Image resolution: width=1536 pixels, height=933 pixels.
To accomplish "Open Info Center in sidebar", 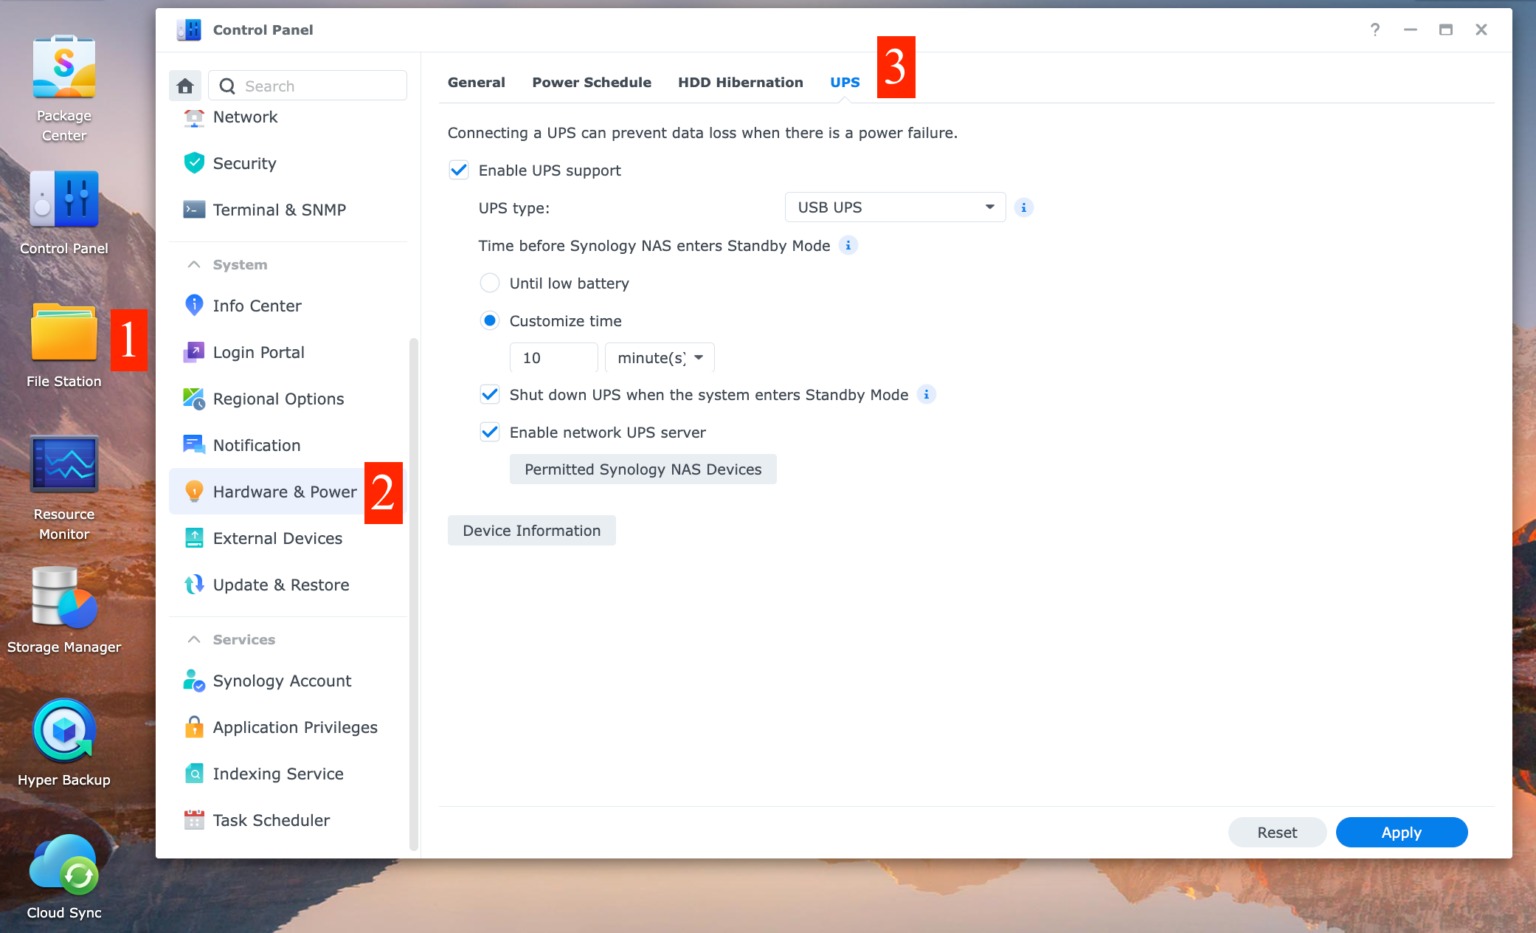I will point(288,305).
